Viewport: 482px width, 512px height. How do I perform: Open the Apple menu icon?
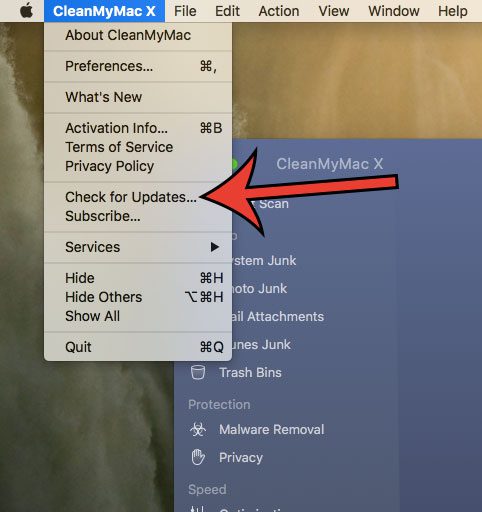click(x=27, y=11)
